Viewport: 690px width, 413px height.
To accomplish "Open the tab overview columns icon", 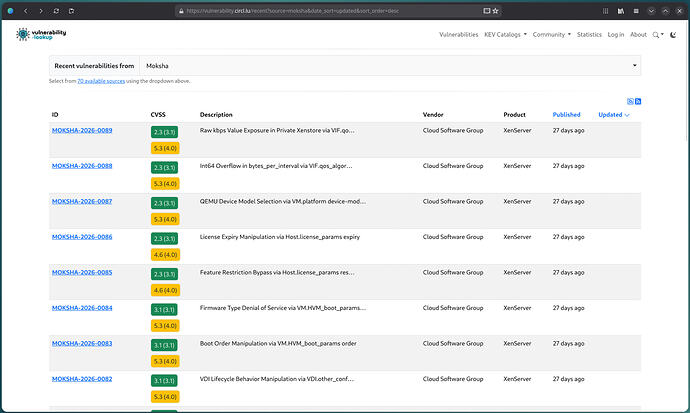I will [606, 11].
